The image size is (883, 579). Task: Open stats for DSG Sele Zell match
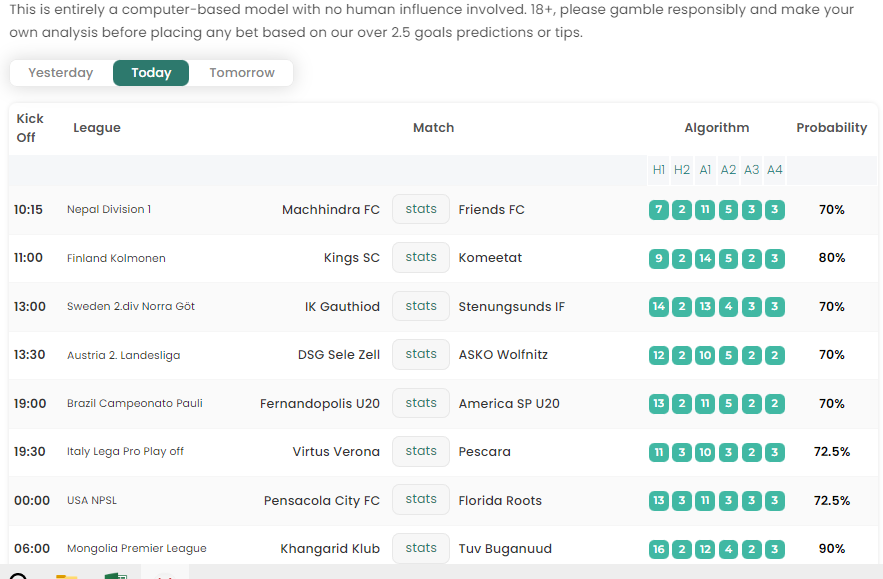point(421,354)
